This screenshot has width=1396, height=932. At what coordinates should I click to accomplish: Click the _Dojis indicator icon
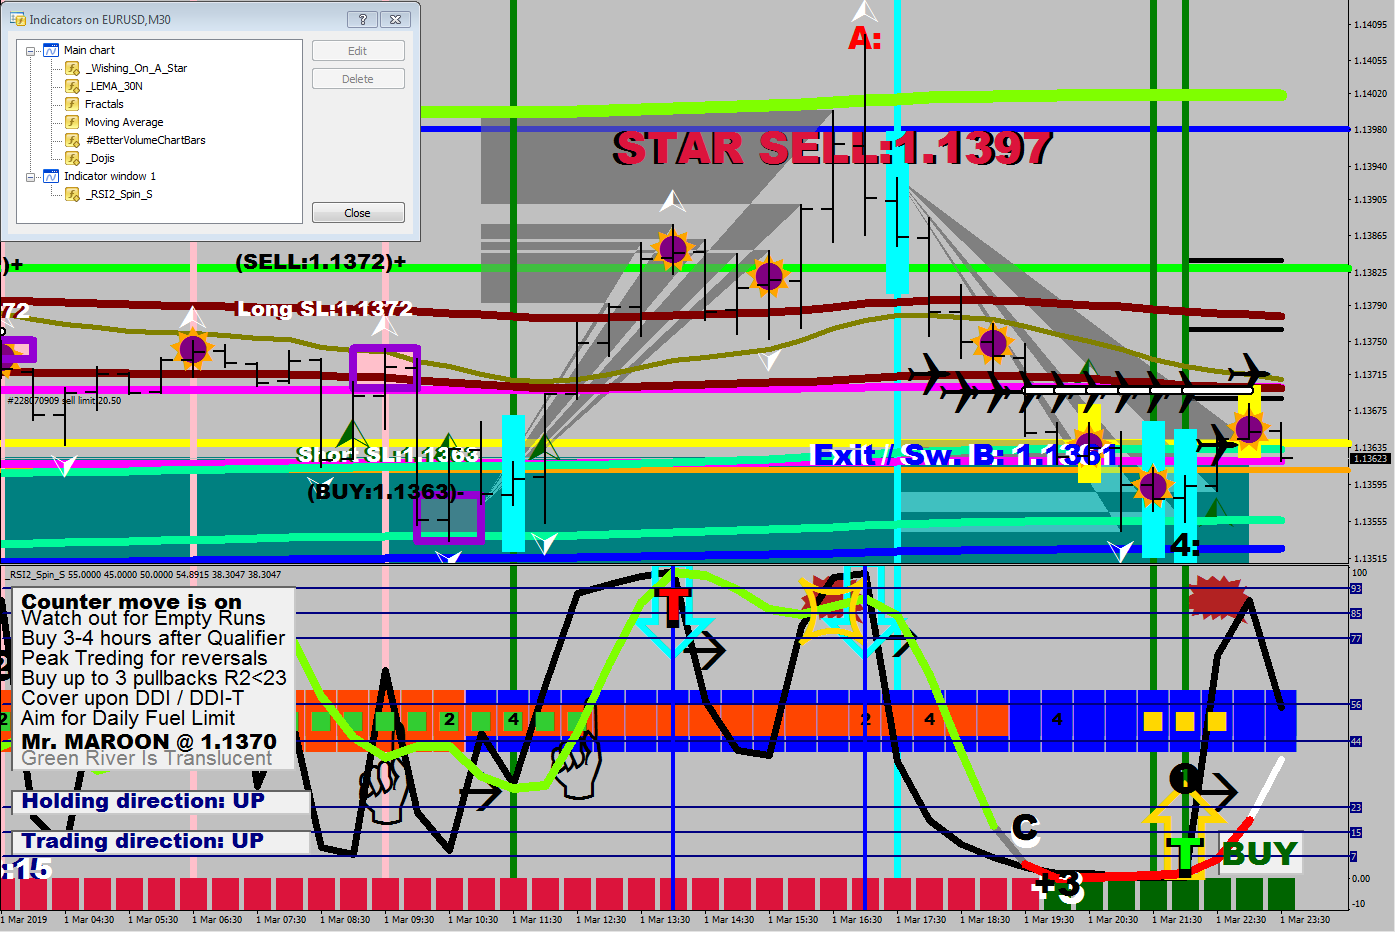coord(72,158)
